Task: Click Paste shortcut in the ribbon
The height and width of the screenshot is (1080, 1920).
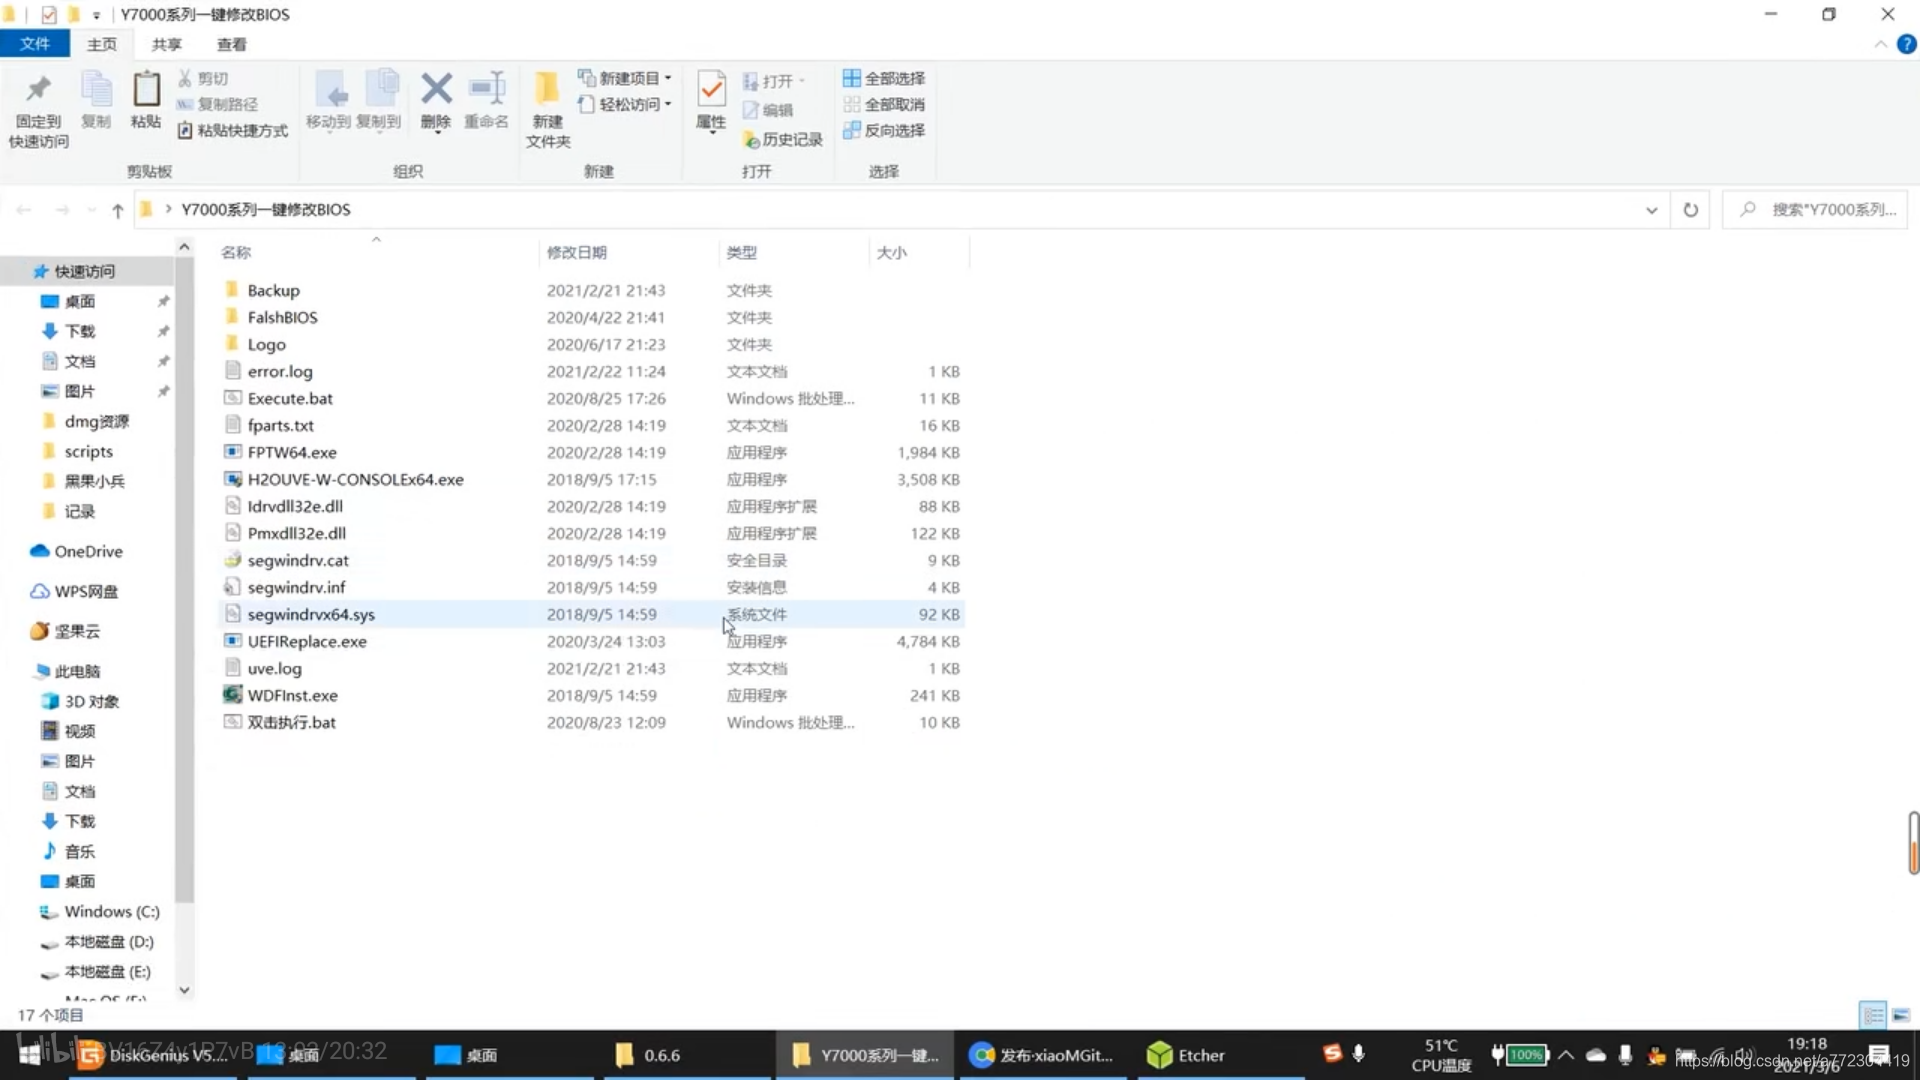Action: point(233,130)
